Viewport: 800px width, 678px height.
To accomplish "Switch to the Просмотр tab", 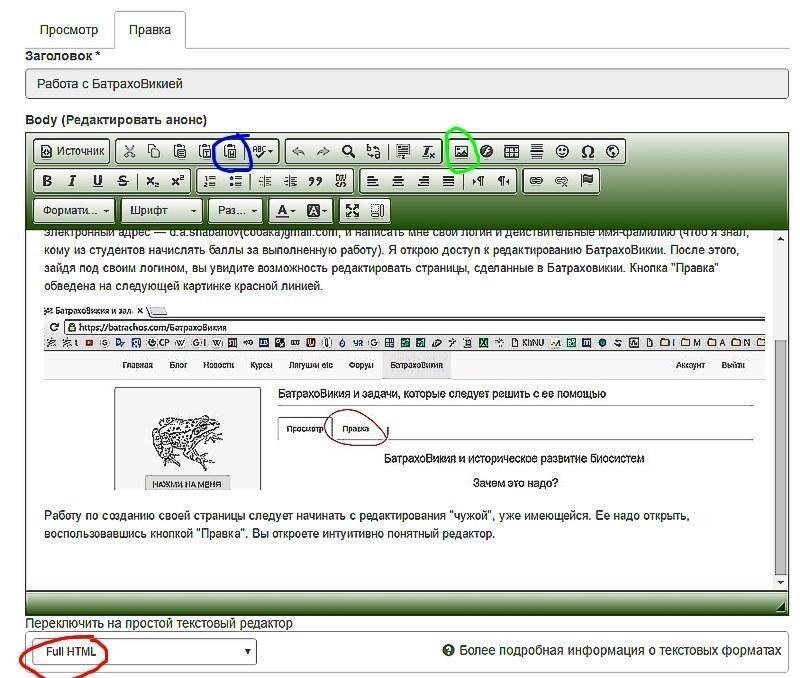I will coord(69,30).
